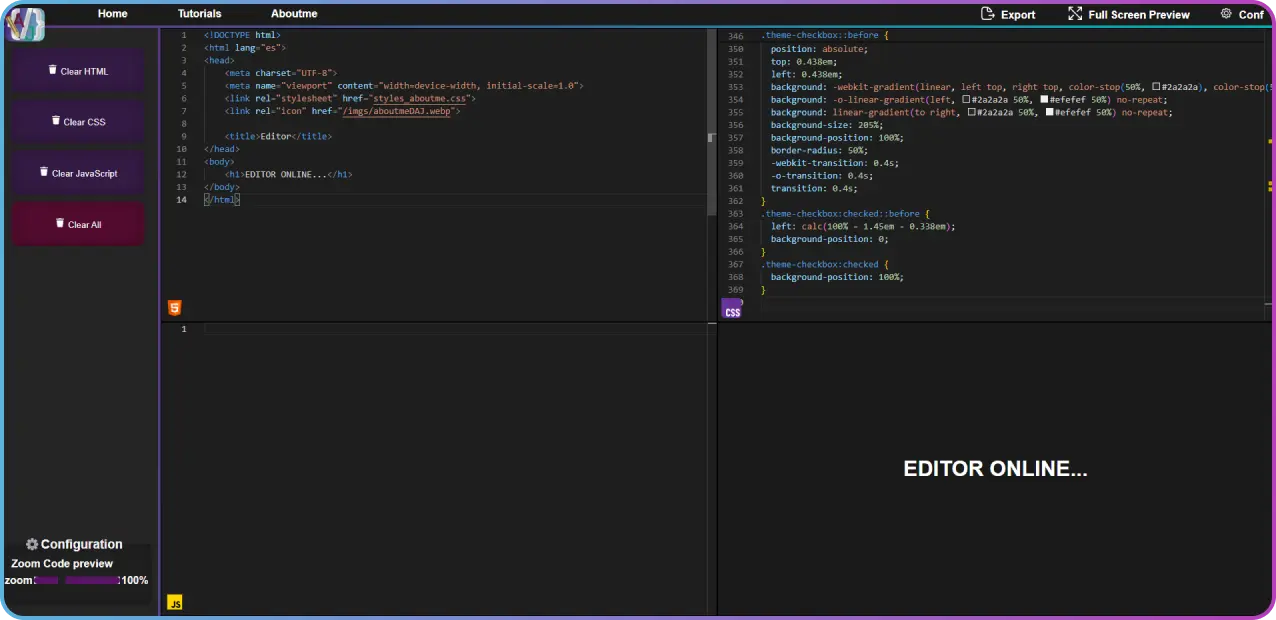
Task: Click the meta charset="UTF-8" line
Action: click(x=281, y=73)
